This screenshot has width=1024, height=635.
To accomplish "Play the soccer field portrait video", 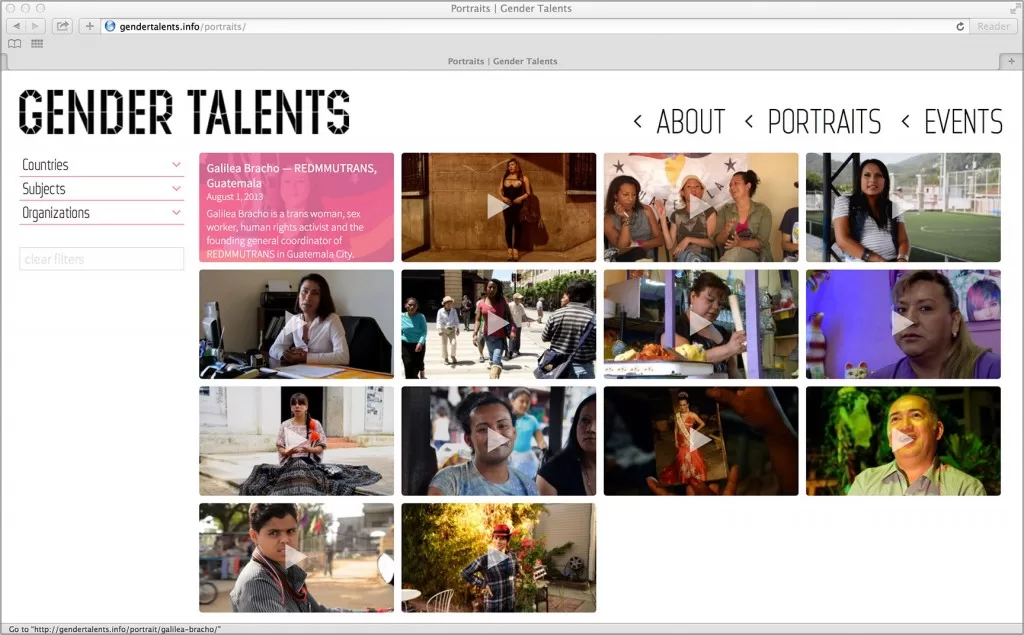I will click(x=902, y=207).
